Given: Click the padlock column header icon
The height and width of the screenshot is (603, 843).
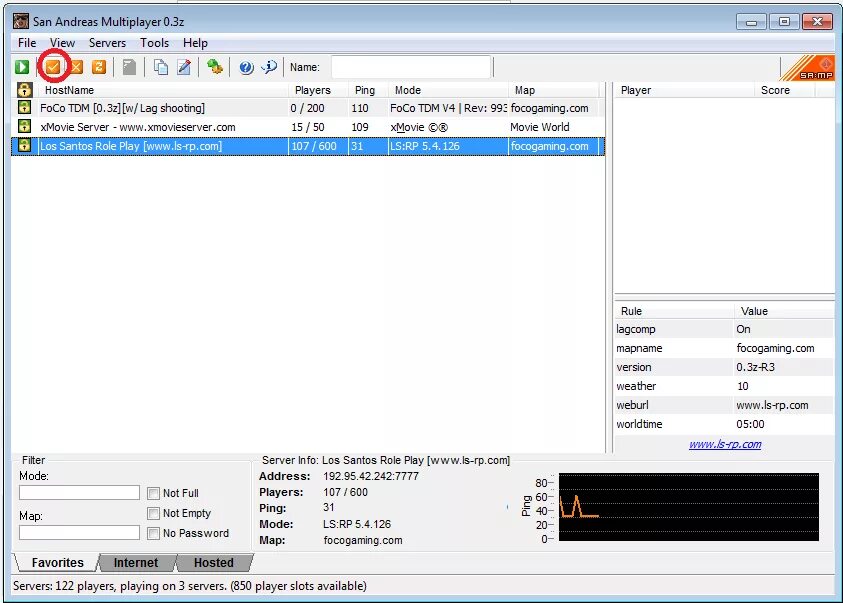Looking at the screenshot, I should coord(24,90).
